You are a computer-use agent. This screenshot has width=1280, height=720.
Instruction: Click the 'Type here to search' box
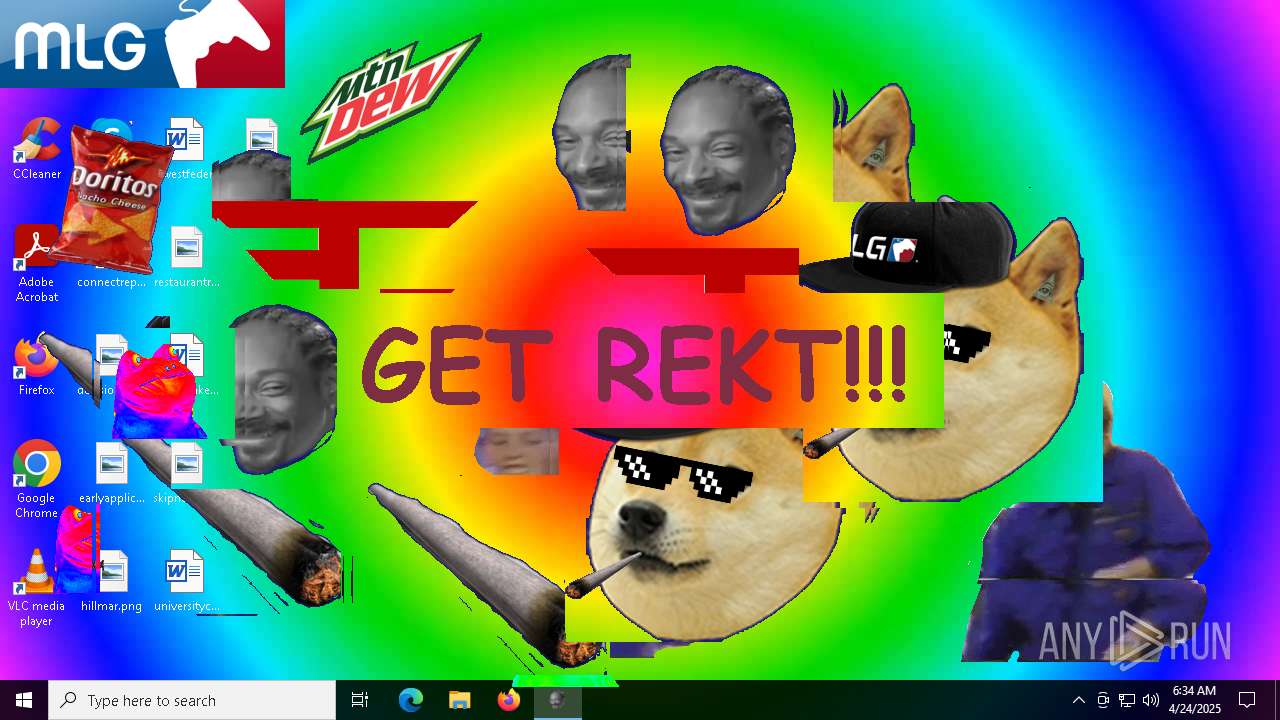point(192,700)
